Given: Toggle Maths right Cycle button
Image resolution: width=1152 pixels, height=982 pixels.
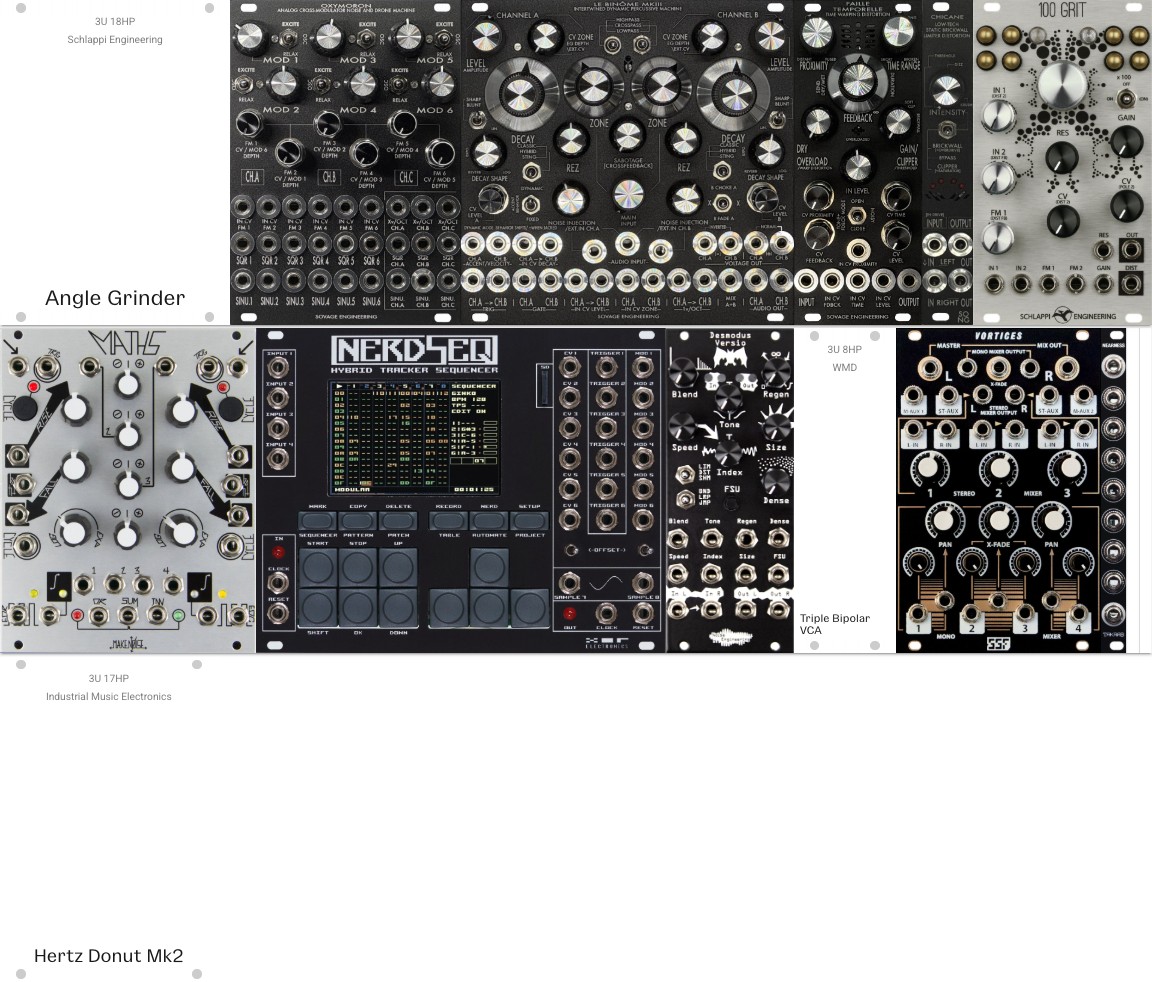Looking at the screenshot, I should 229,406.
